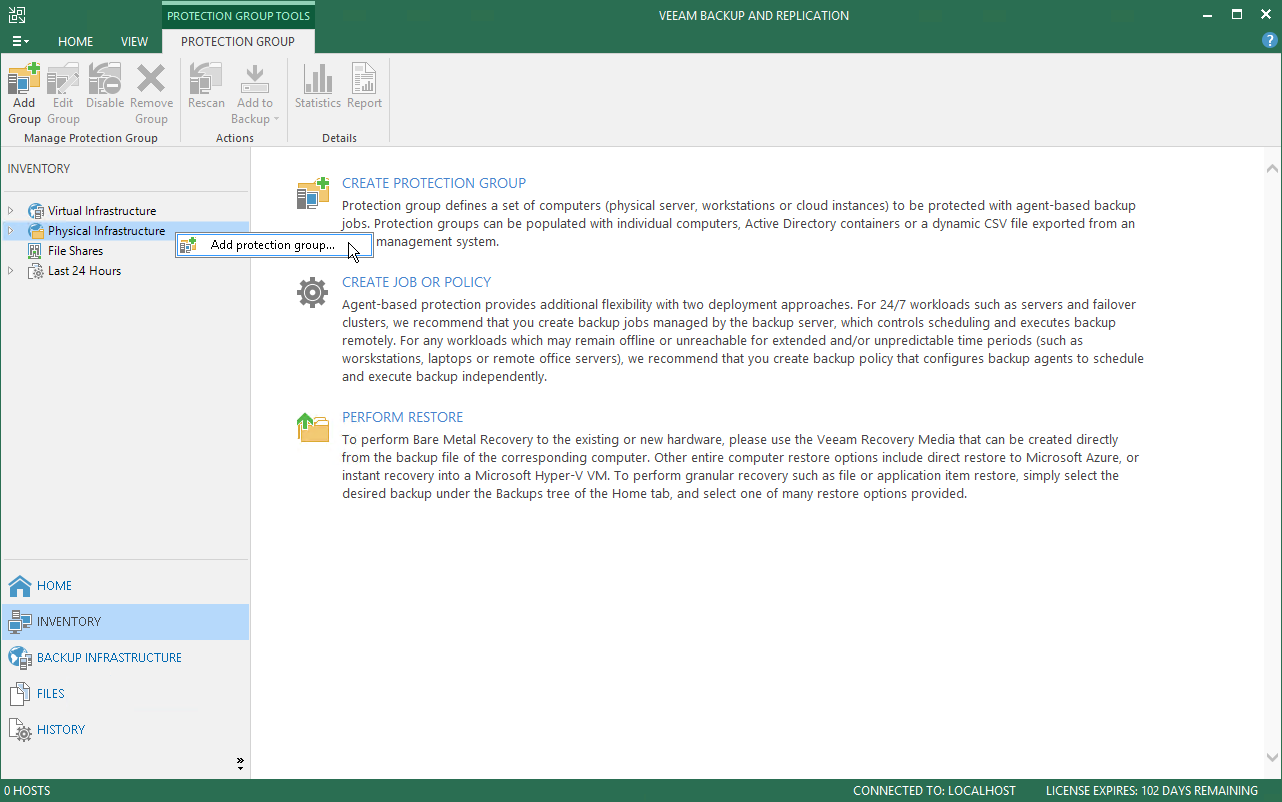This screenshot has height=802, width=1282.
Task: Expand the Last 24 Hours tree node
Action: point(11,271)
